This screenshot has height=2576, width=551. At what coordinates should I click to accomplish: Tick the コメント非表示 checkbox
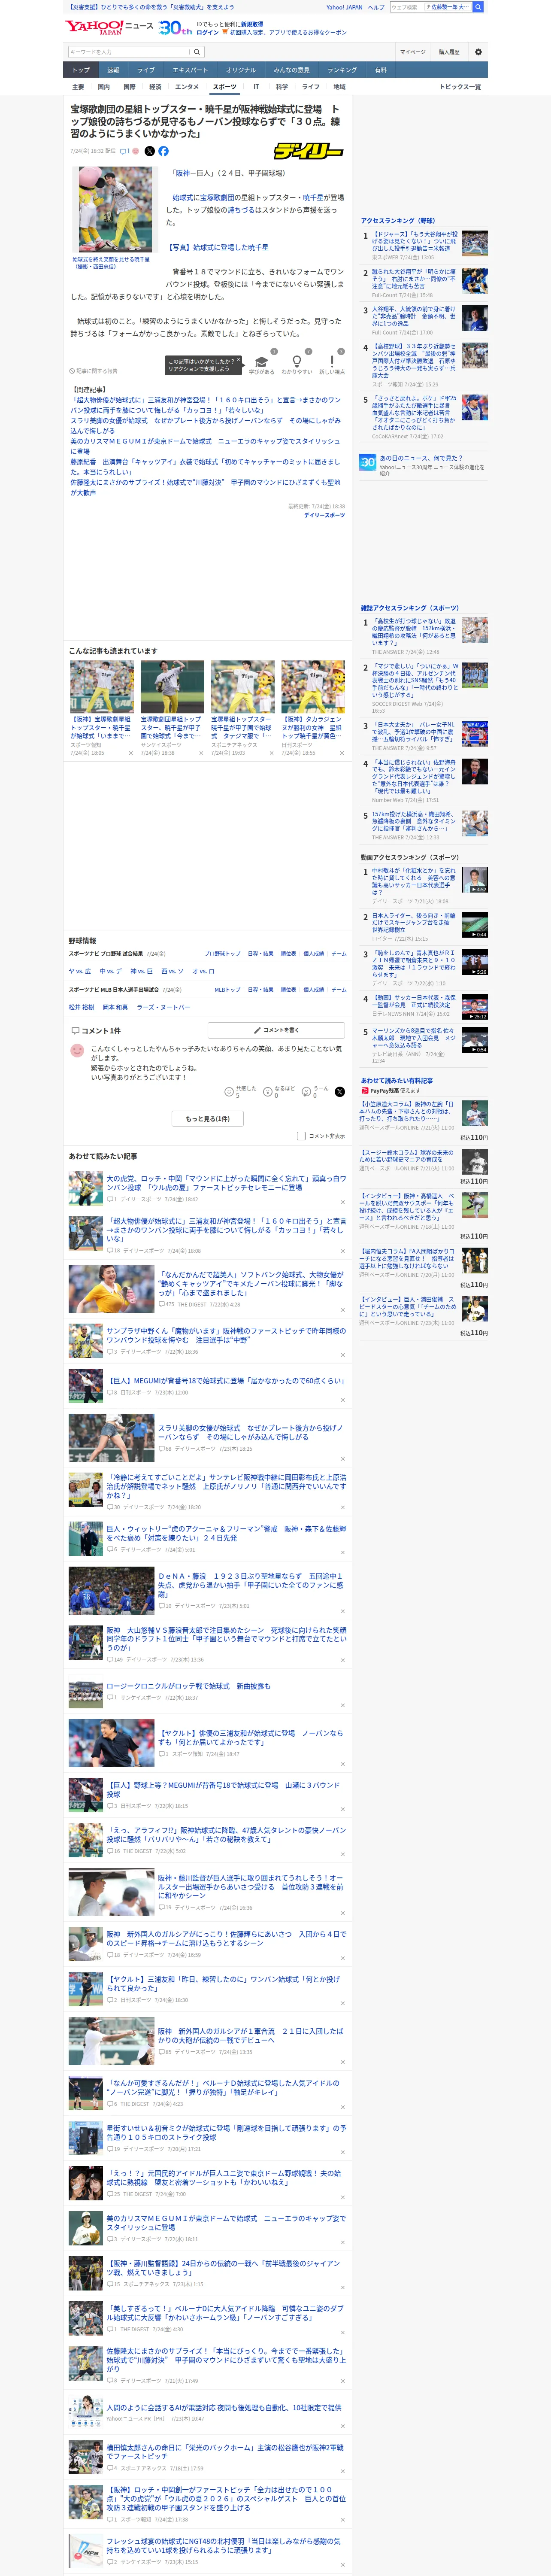tap(301, 1136)
